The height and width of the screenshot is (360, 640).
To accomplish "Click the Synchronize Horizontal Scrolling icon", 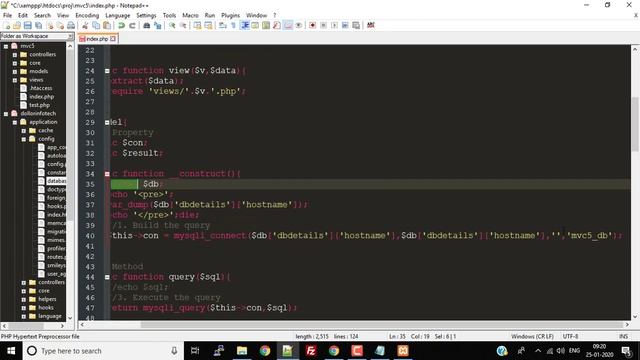I will (x=208, y=25).
